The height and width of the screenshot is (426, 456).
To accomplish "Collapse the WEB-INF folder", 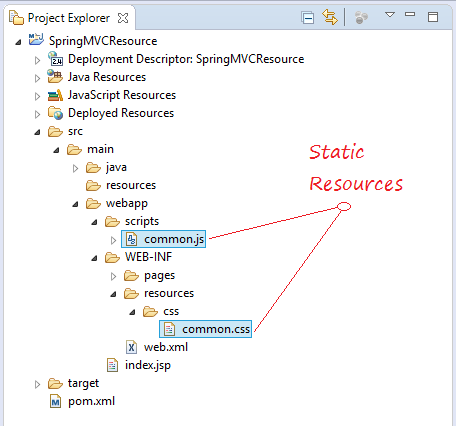I will [94, 258].
